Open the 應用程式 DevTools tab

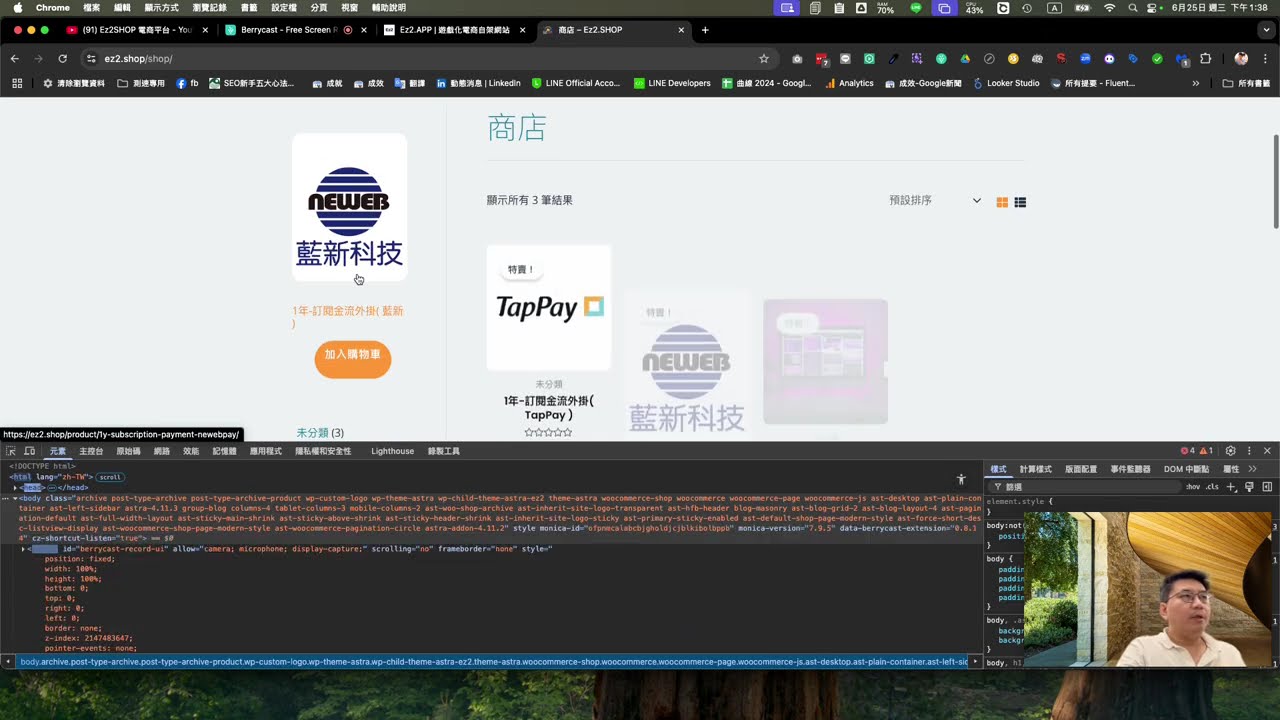pos(266,451)
